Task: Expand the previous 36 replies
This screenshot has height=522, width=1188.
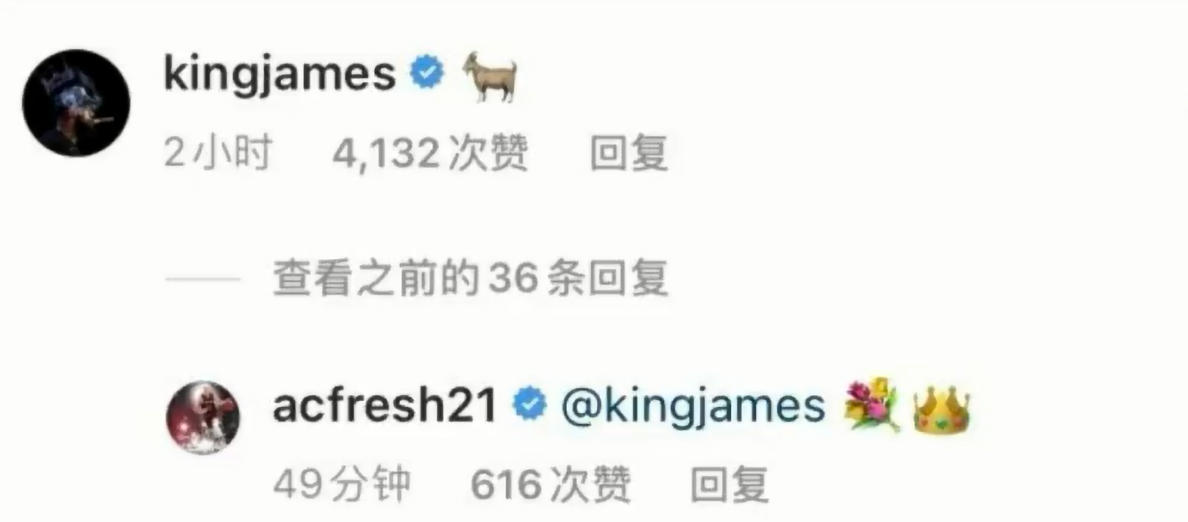Action: (x=470, y=279)
